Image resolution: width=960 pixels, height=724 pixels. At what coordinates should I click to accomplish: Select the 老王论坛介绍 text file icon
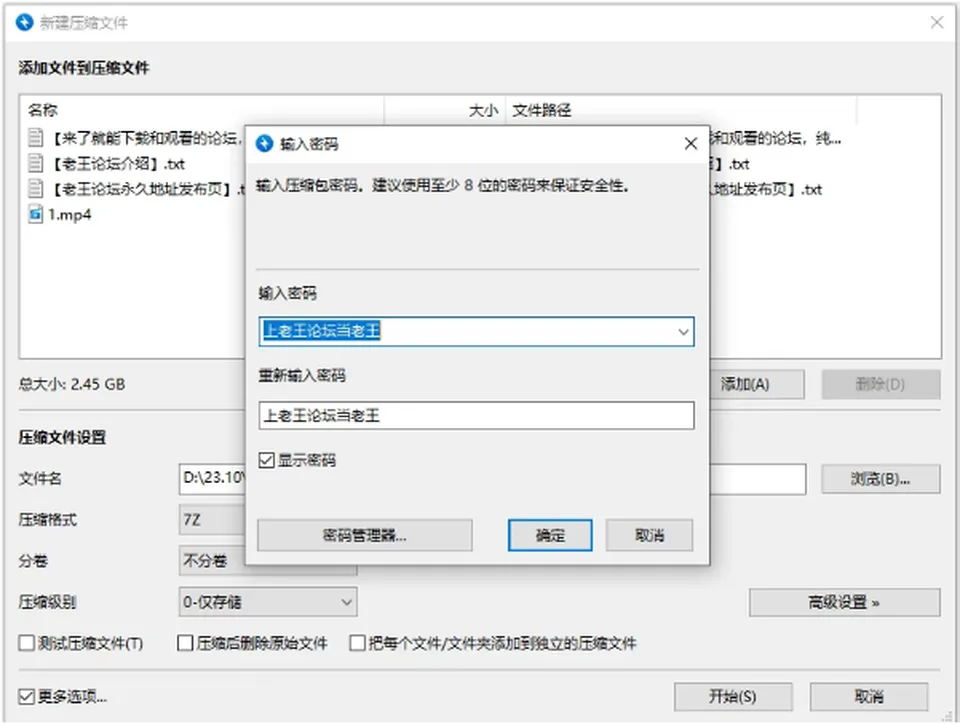[x=36, y=163]
